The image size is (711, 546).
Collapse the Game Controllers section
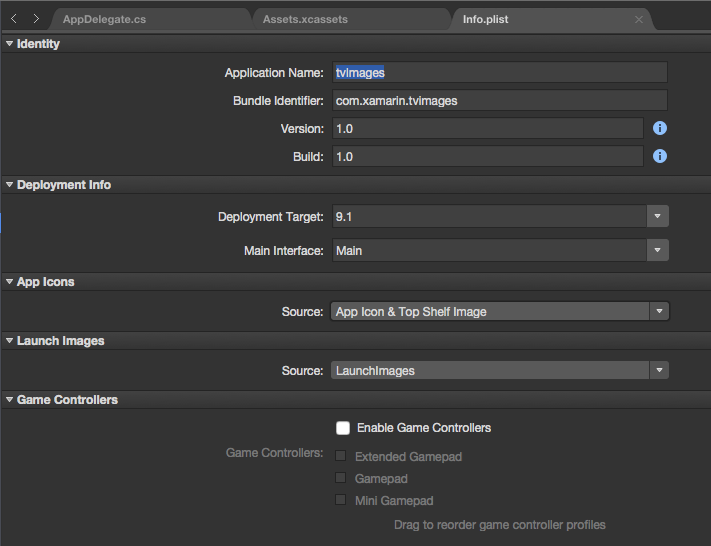(9, 400)
